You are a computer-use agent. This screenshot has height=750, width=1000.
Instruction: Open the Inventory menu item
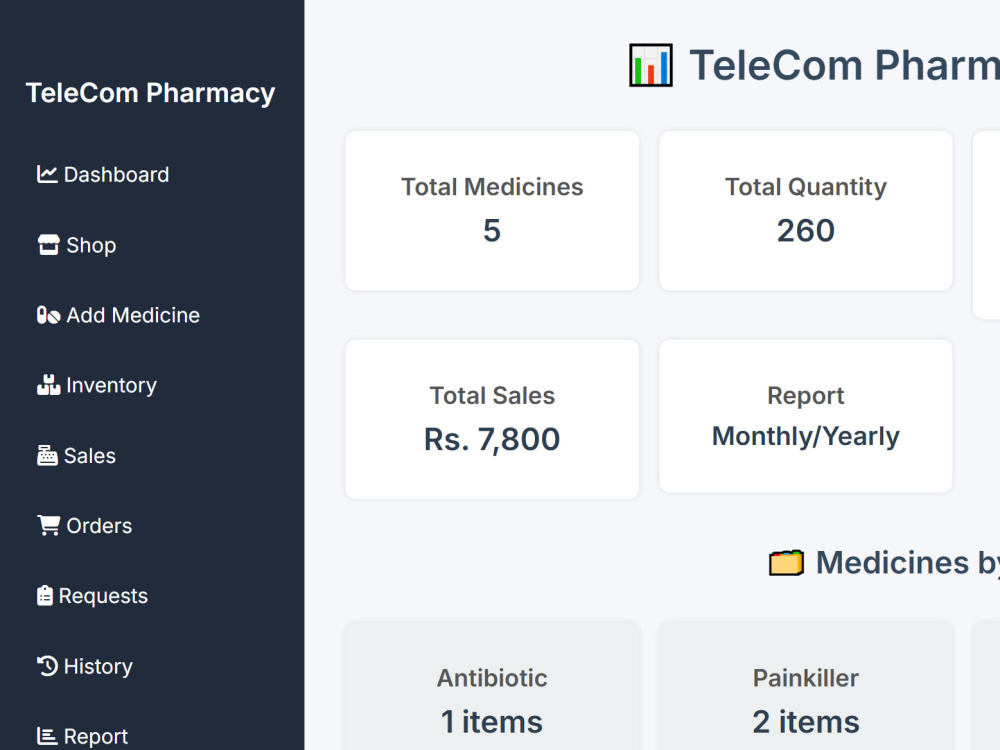click(x=97, y=385)
